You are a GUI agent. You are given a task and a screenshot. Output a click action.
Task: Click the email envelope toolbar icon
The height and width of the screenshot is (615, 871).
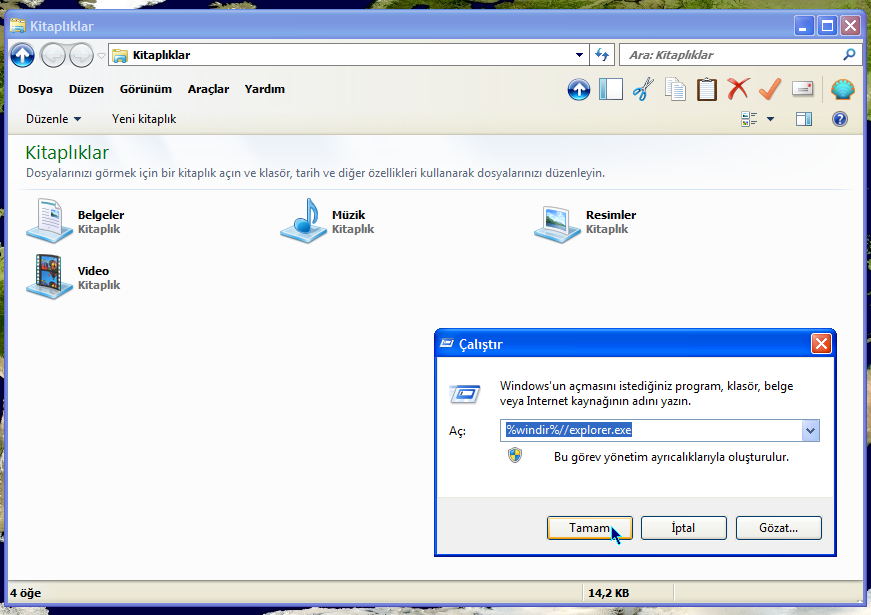(802, 89)
